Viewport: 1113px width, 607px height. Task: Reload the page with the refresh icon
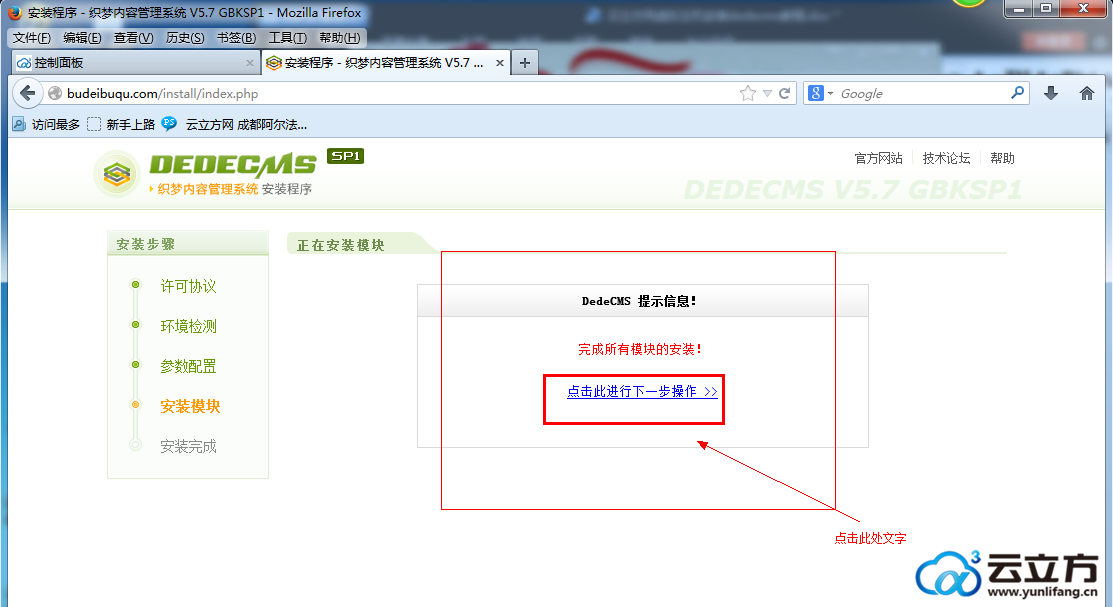784,93
